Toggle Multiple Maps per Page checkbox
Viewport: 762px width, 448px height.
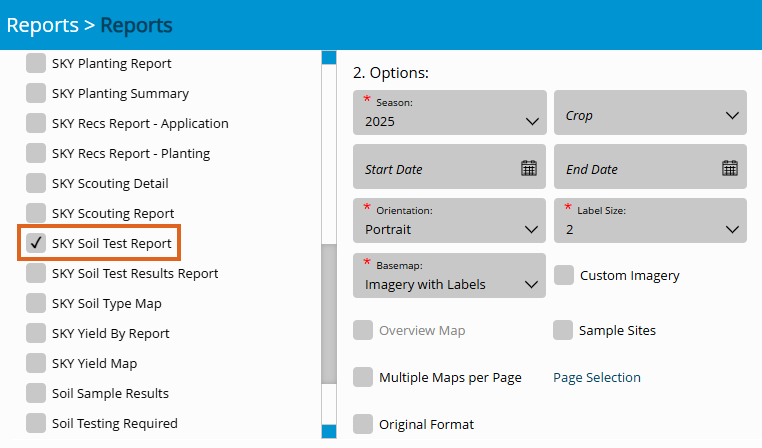pyautogui.click(x=363, y=377)
